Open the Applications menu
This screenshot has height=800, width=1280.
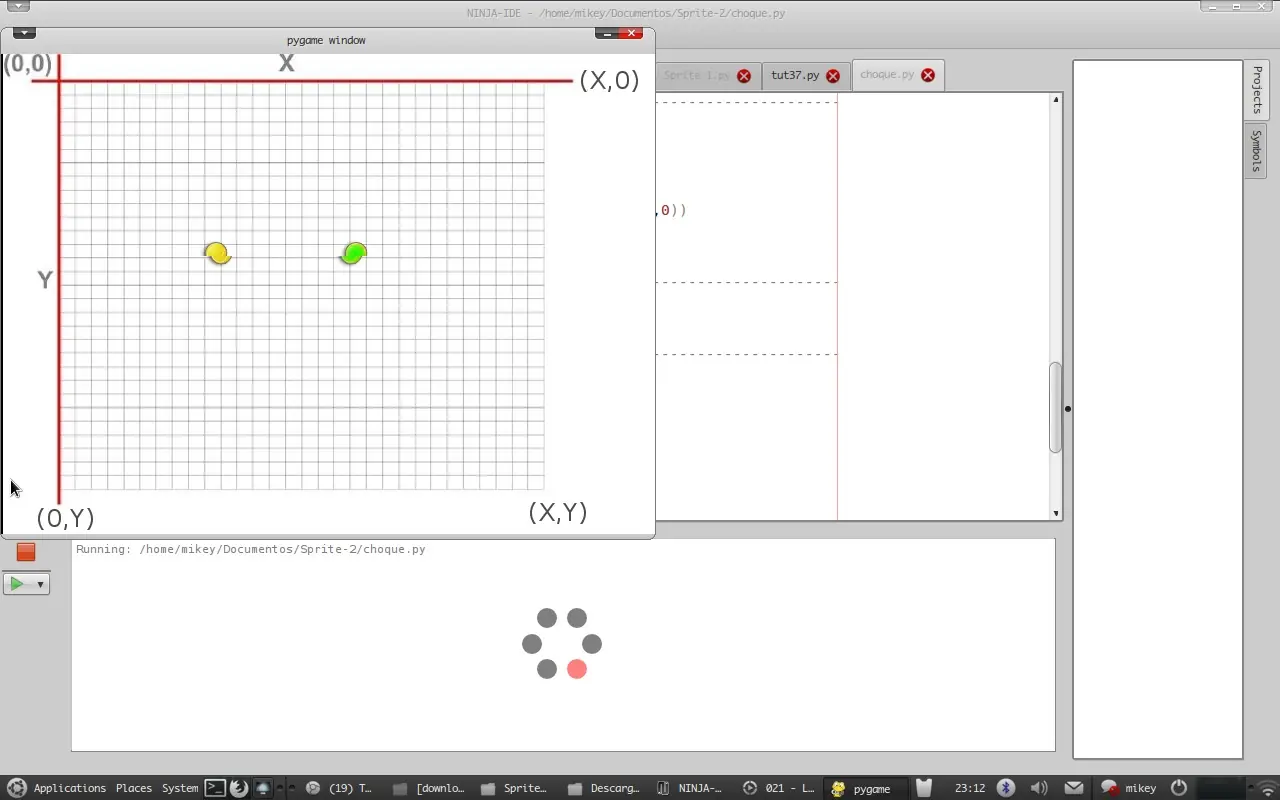(69, 788)
